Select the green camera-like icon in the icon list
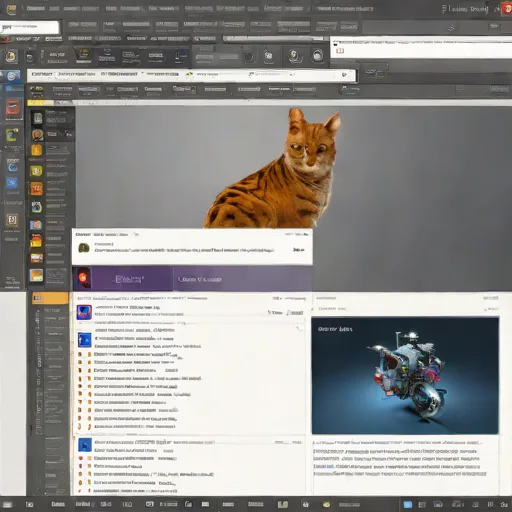The height and width of the screenshot is (512, 512). coord(36,207)
